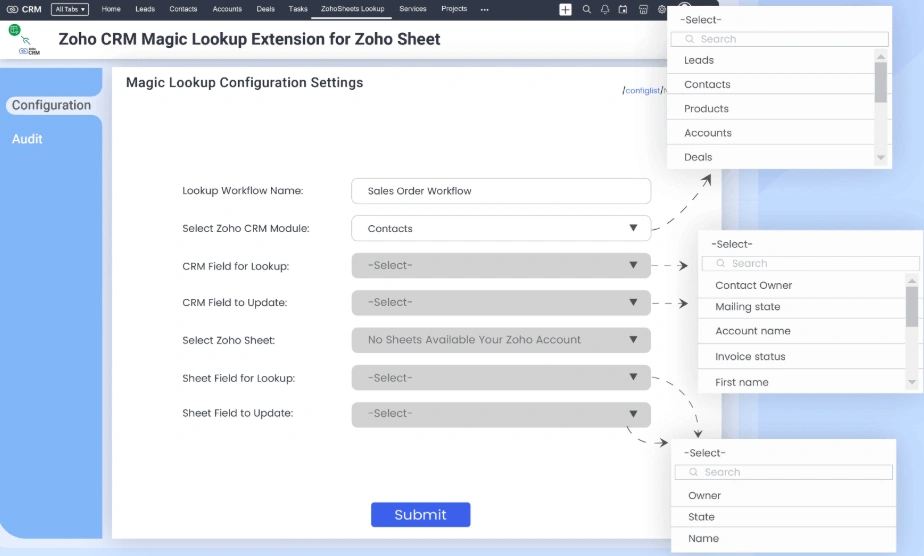
Task: Open the CRM Field for Lookup dropdown
Action: pos(501,266)
